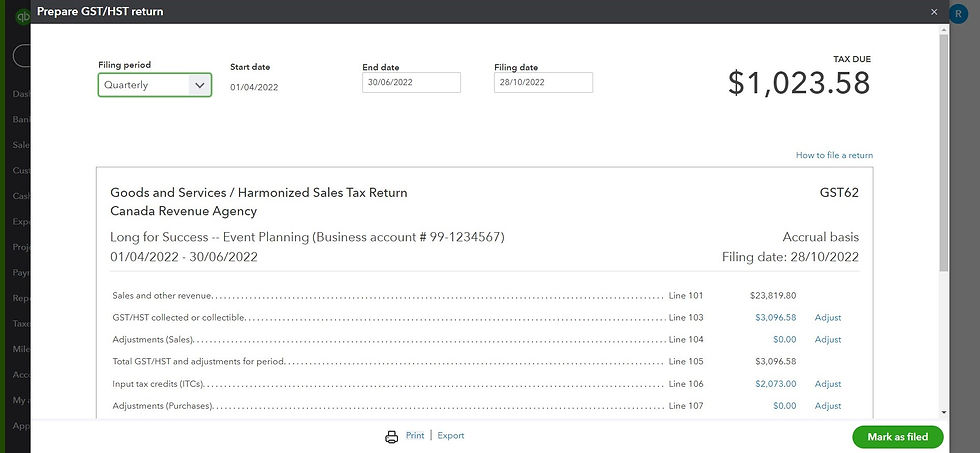Click the Start date value 01/04/2022
The width and height of the screenshot is (980, 453).
pyautogui.click(x=254, y=87)
